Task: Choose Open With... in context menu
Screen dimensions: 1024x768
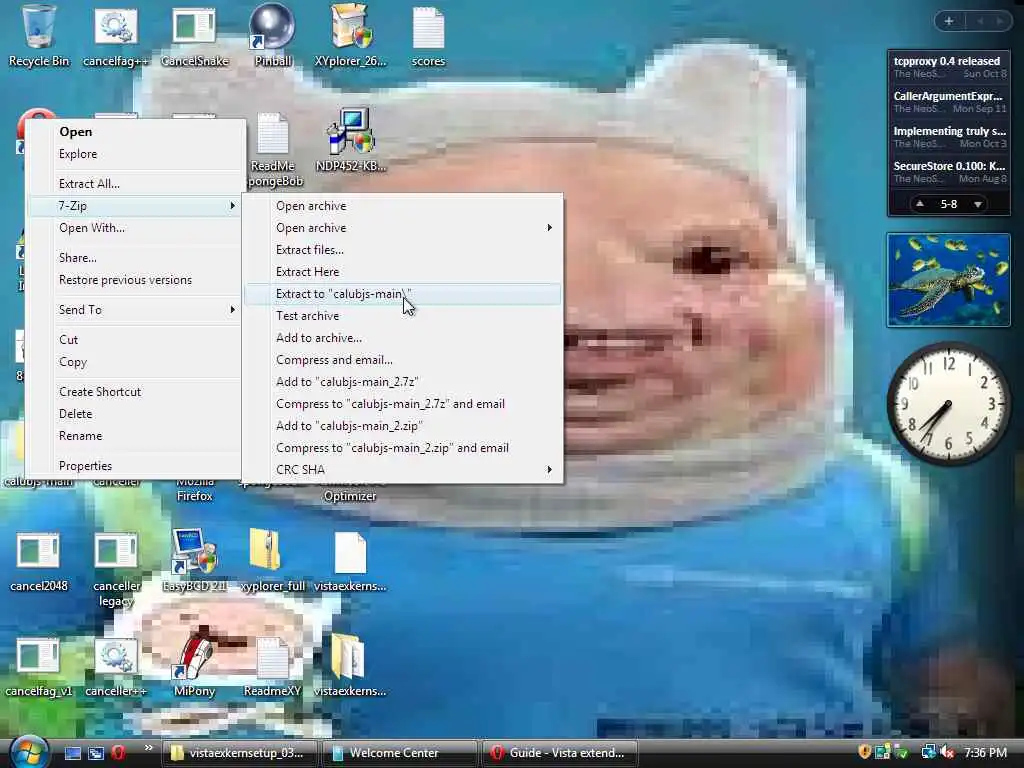Action: pyautogui.click(x=135, y=228)
